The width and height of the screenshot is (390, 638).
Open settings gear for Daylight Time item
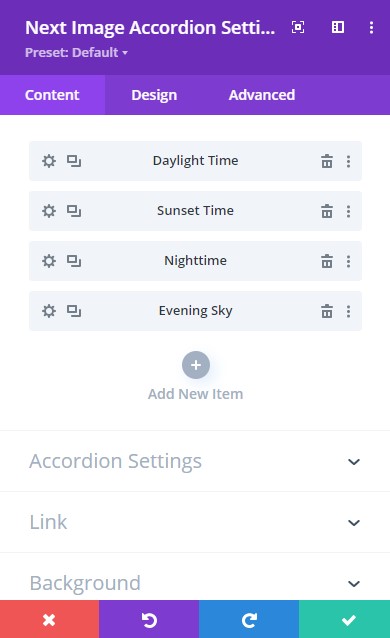(49, 161)
